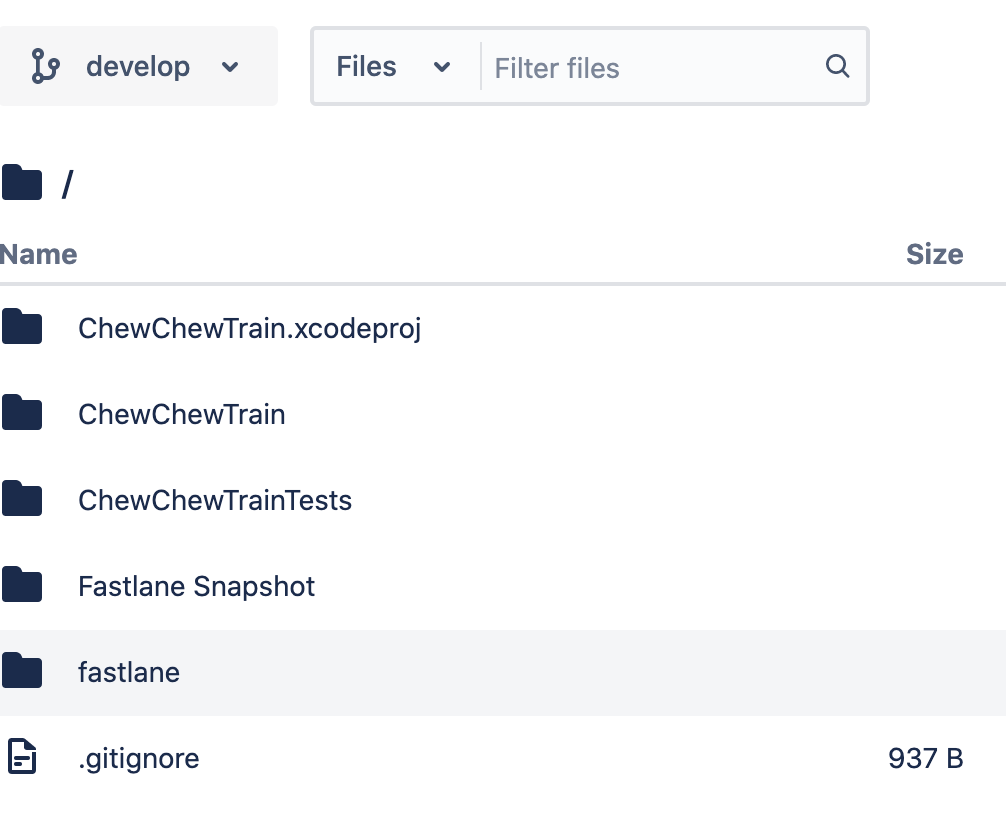Image resolution: width=1006 pixels, height=818 pixels.
Task: Click folder icon of lowercase fastlane row
Action: click(22, 670)
